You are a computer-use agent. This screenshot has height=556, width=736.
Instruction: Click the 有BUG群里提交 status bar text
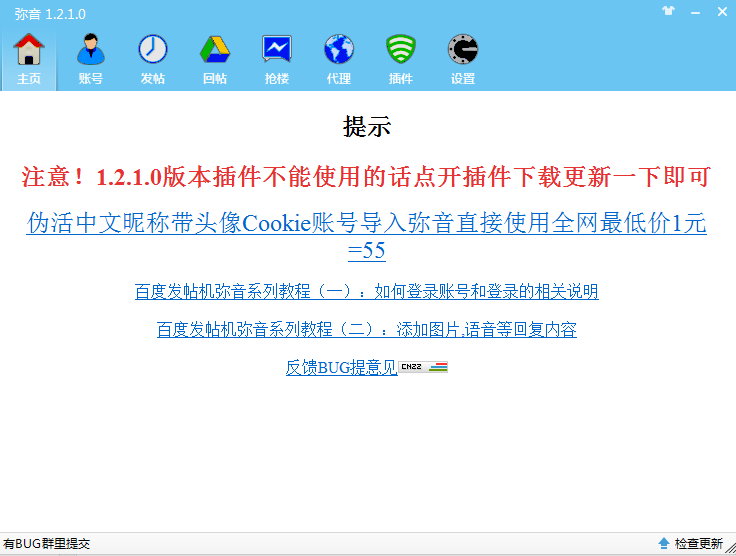click(46, 544)
